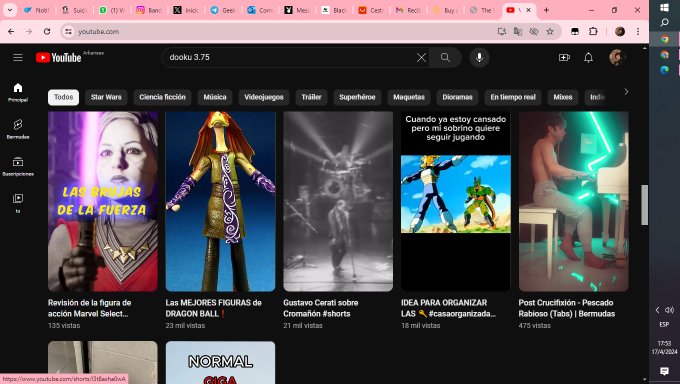
Task: Open the YouTube hamburger guide menu
Action: point(18,57)
